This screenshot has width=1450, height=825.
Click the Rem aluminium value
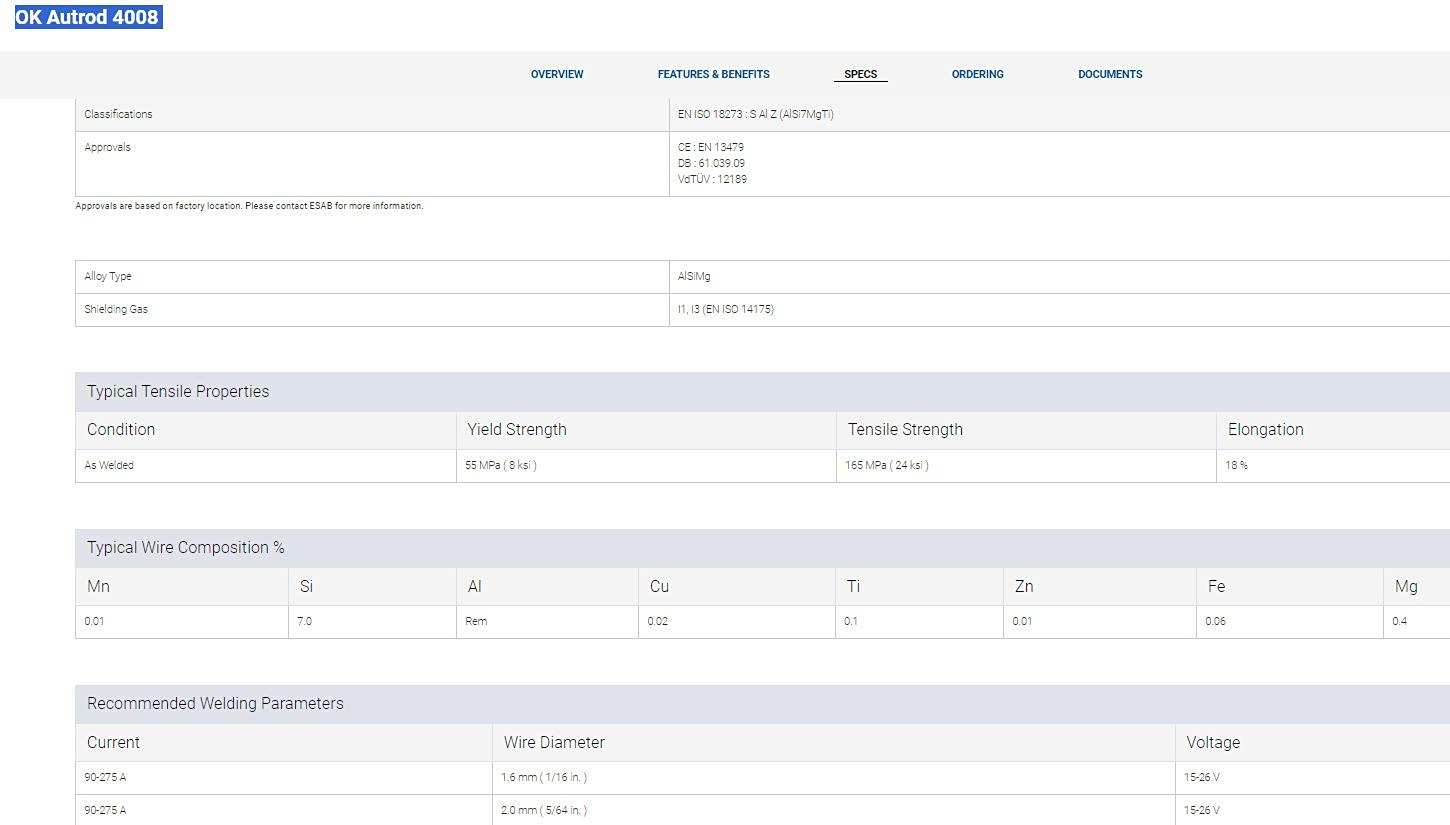pyautogui.click(x=476, y=621)
